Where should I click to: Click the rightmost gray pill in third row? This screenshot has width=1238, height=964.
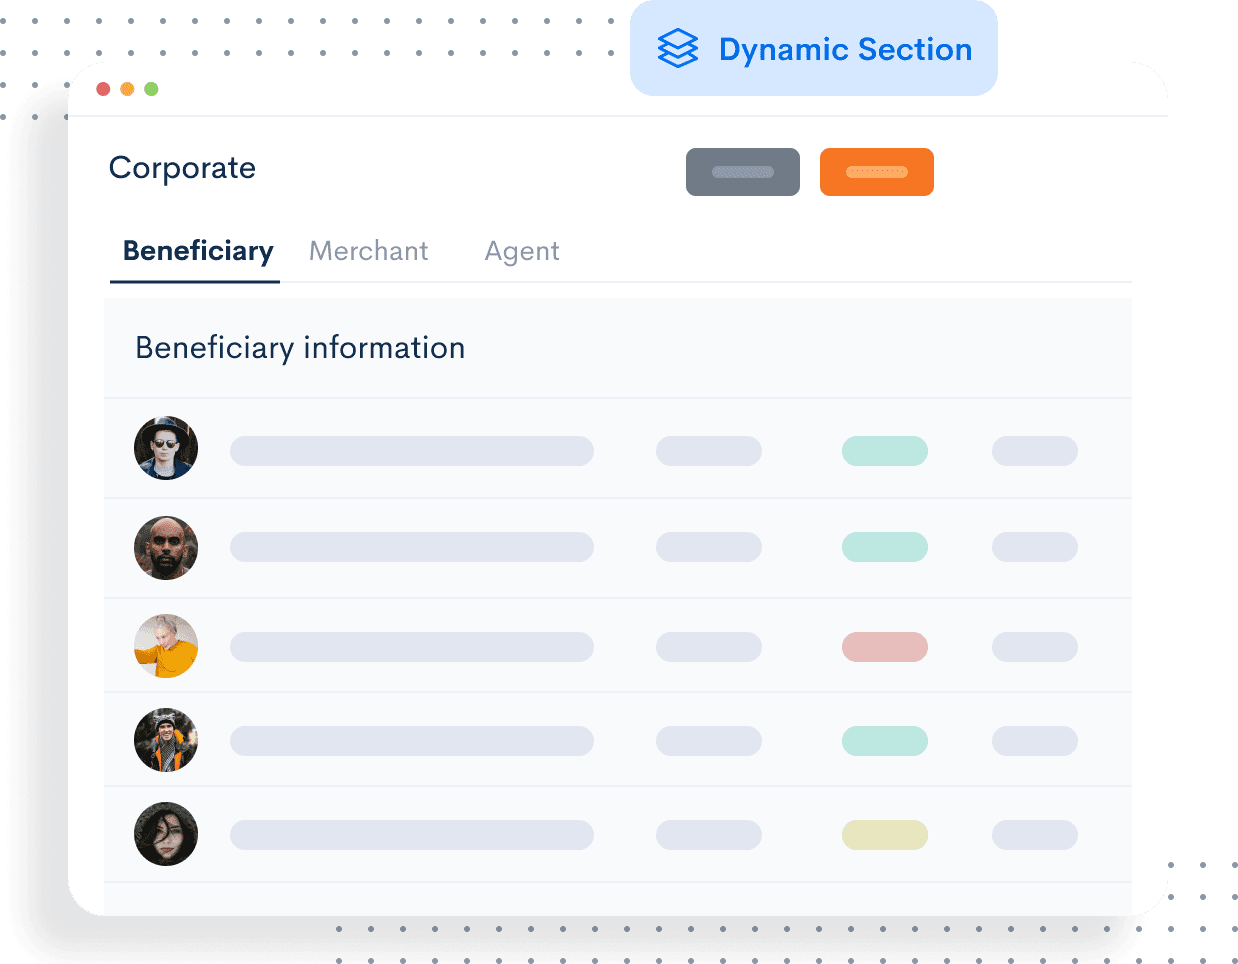click(1034, 647)
